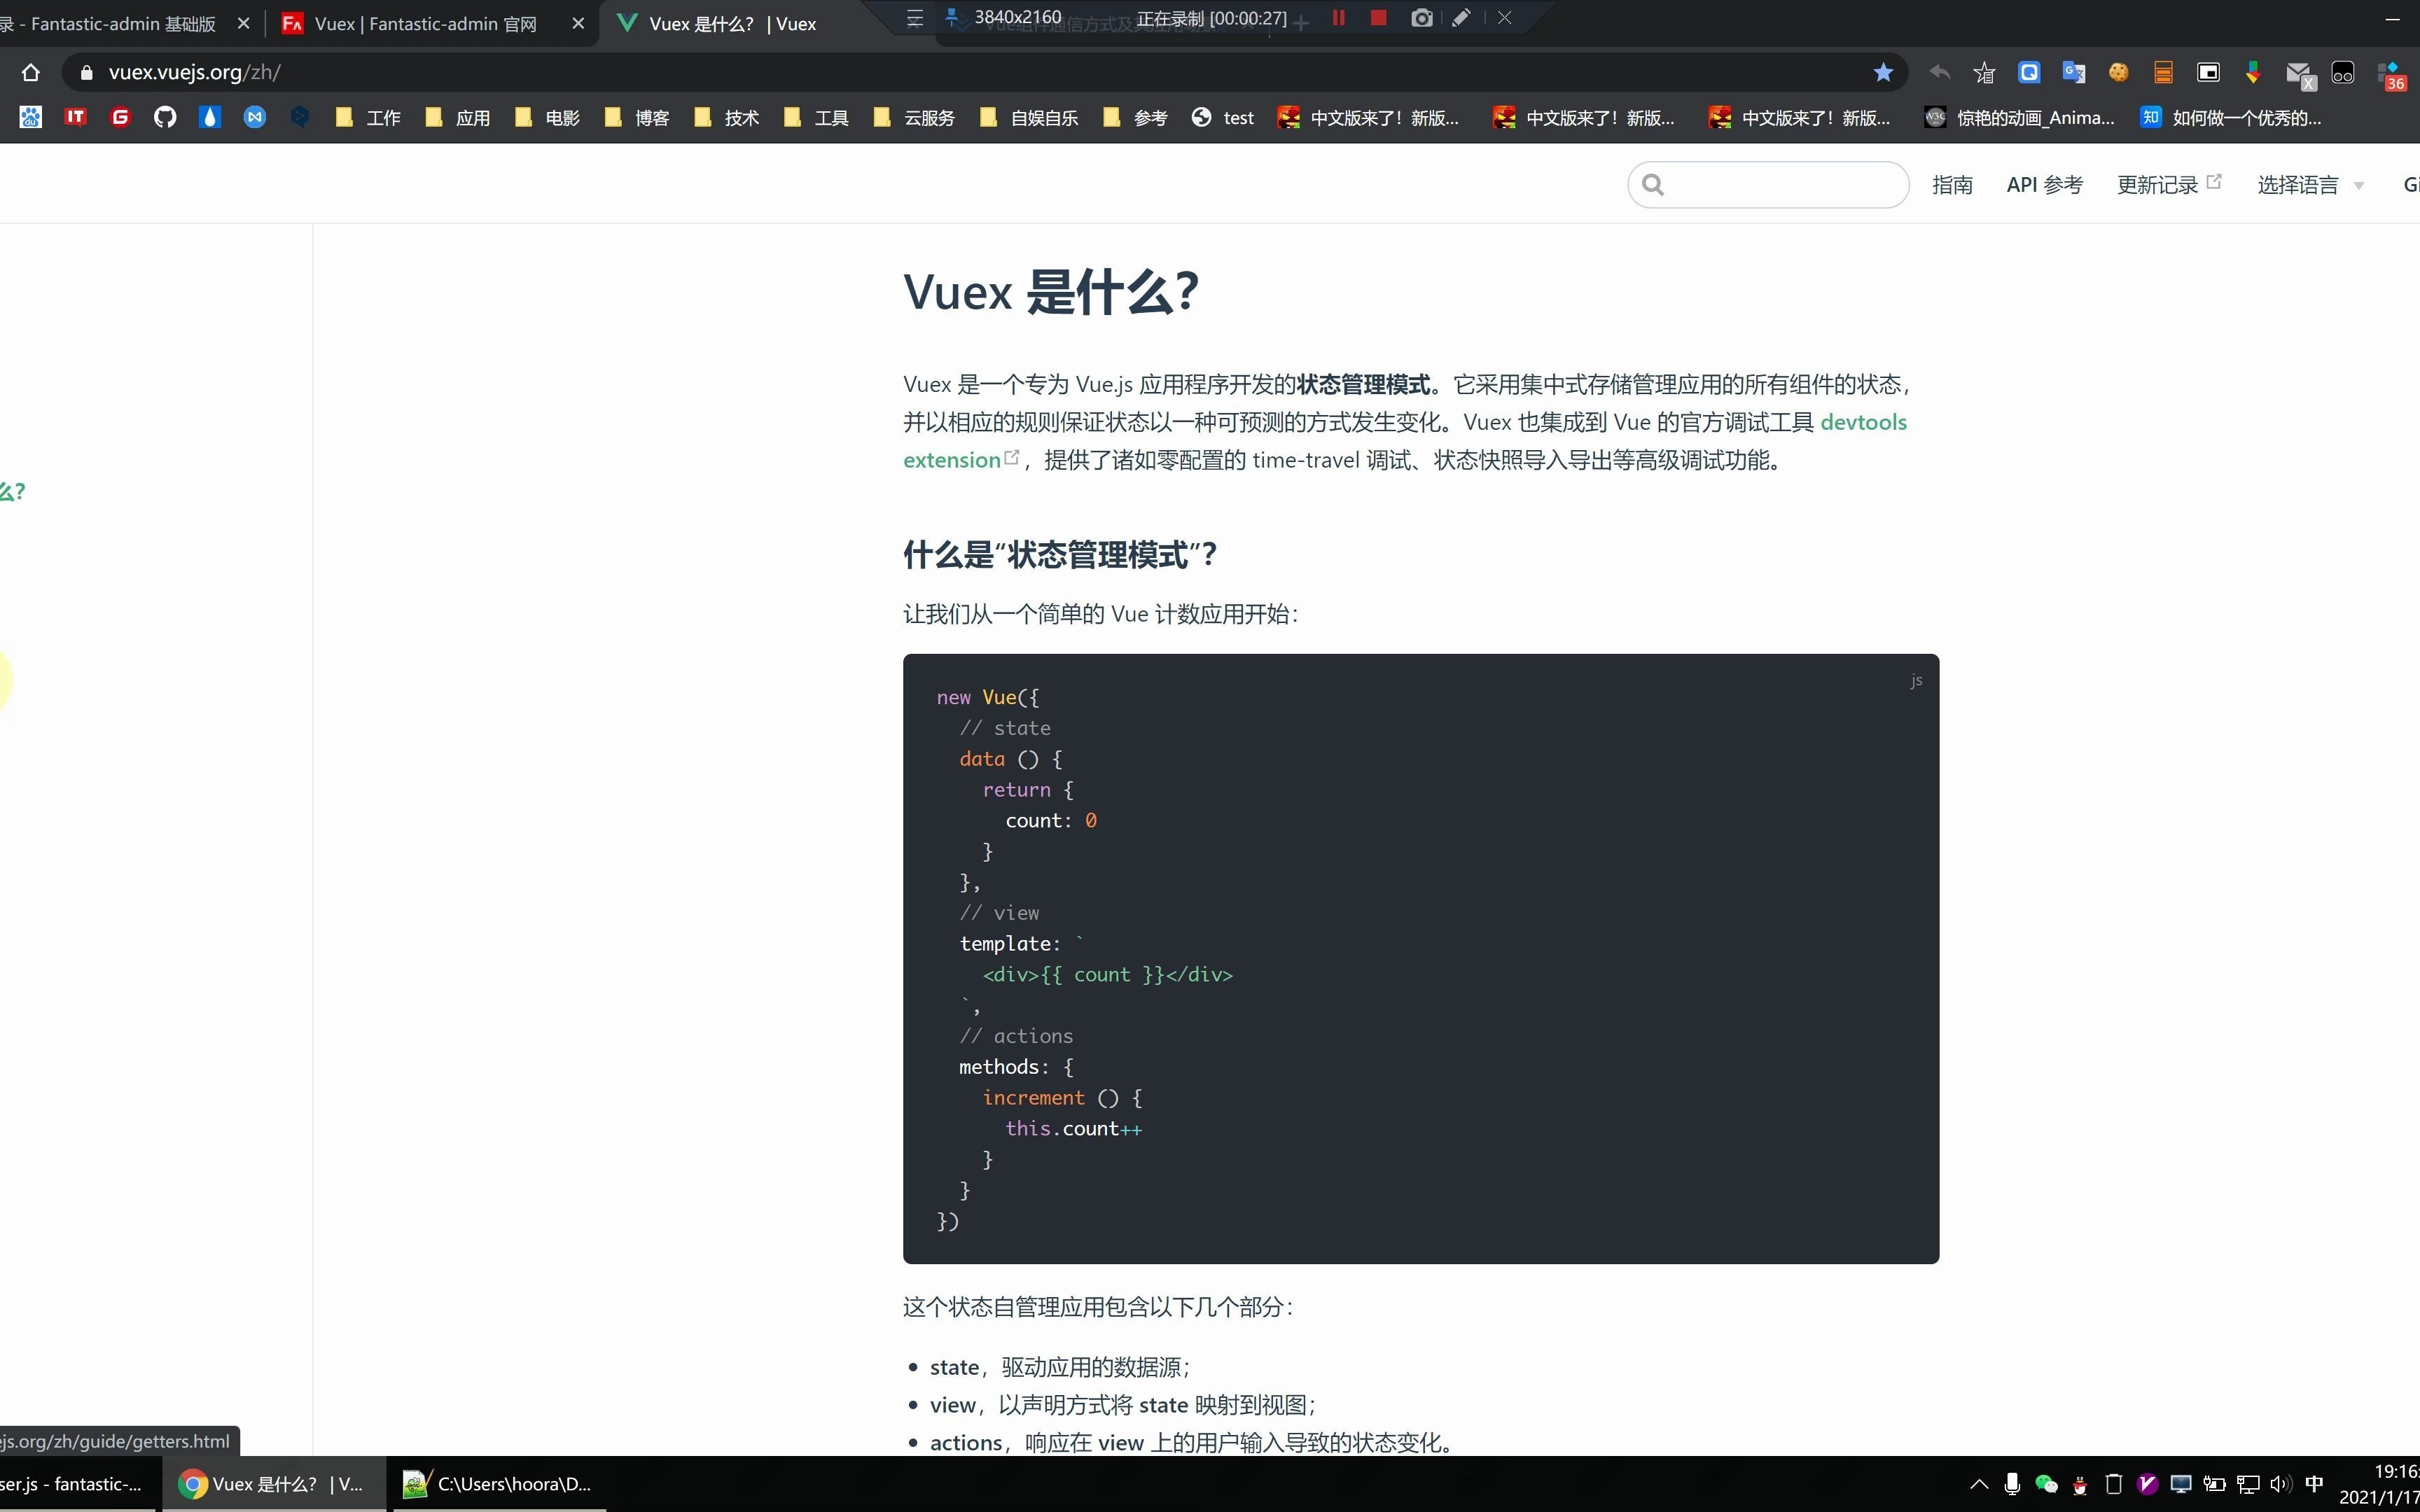Click the taskbar clock and date
The image size is (2420, 1512).
pyautogui.click(x=2380, y=1484)
